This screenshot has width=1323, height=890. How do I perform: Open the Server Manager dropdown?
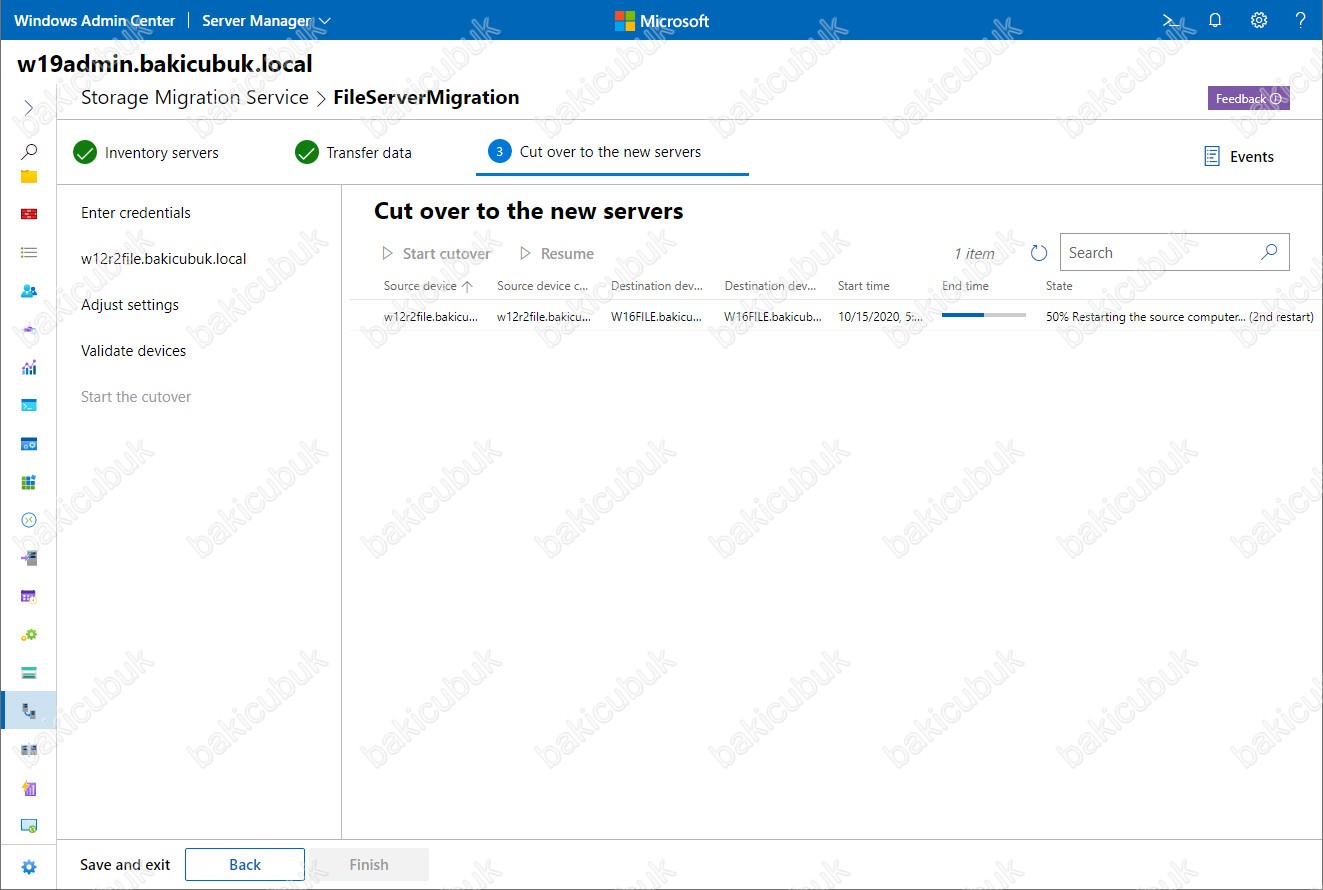click(266, 20)
